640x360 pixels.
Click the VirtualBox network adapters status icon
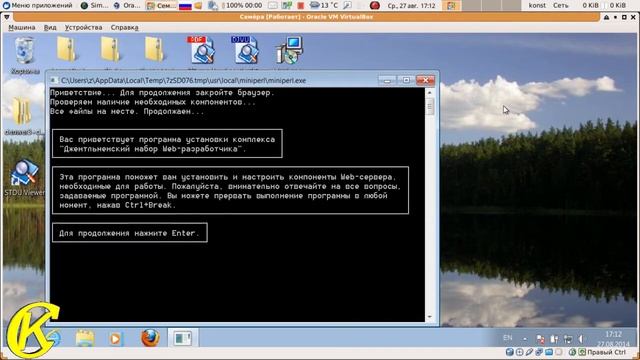[539, 352]
